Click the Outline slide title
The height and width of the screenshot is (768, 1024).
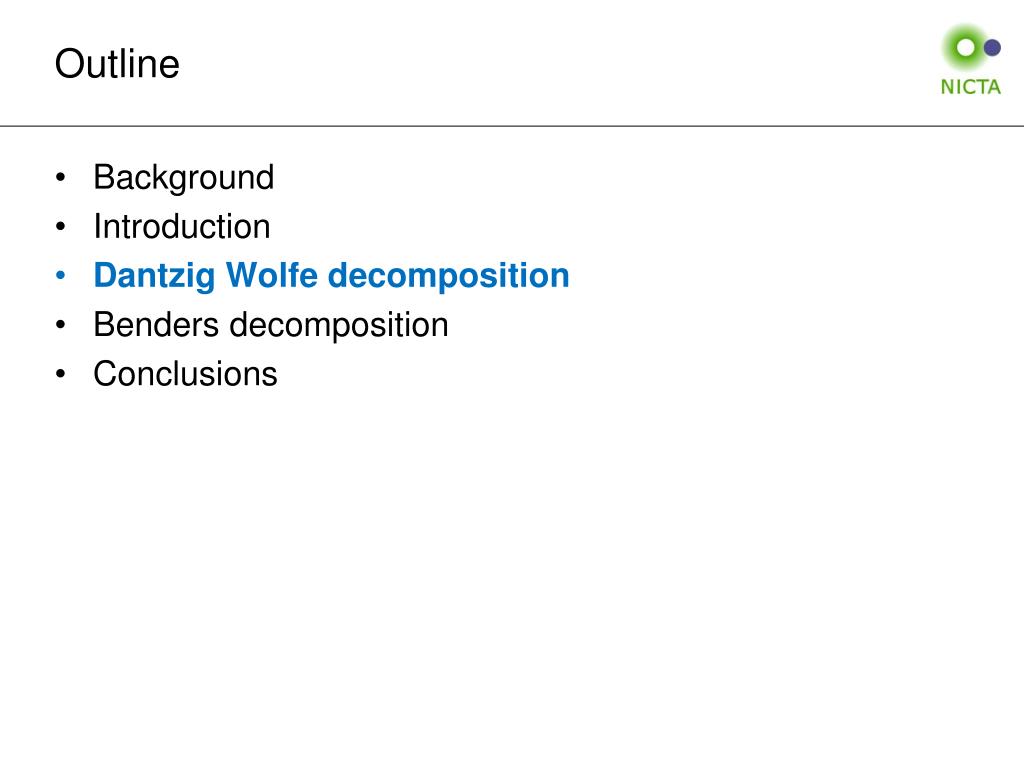click(117, 64)
